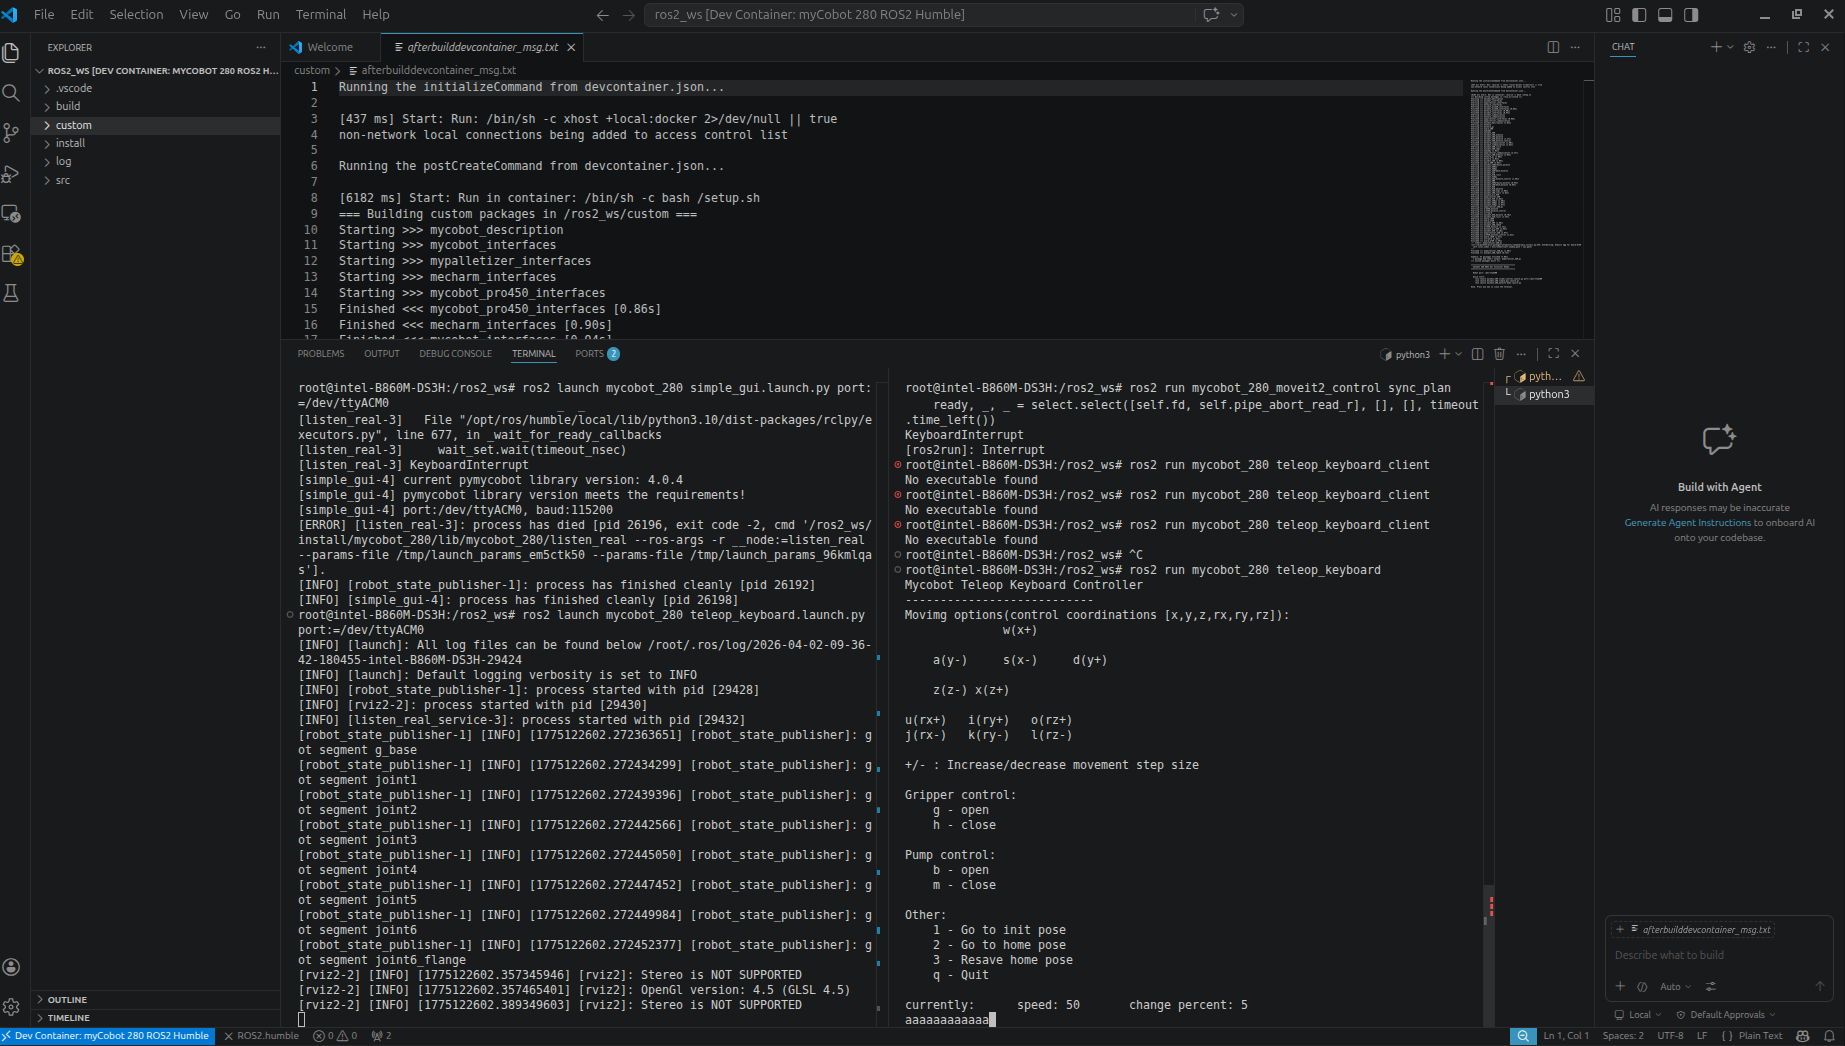
Task: Add context with plus in chat input
Action: coord(1620,986)
